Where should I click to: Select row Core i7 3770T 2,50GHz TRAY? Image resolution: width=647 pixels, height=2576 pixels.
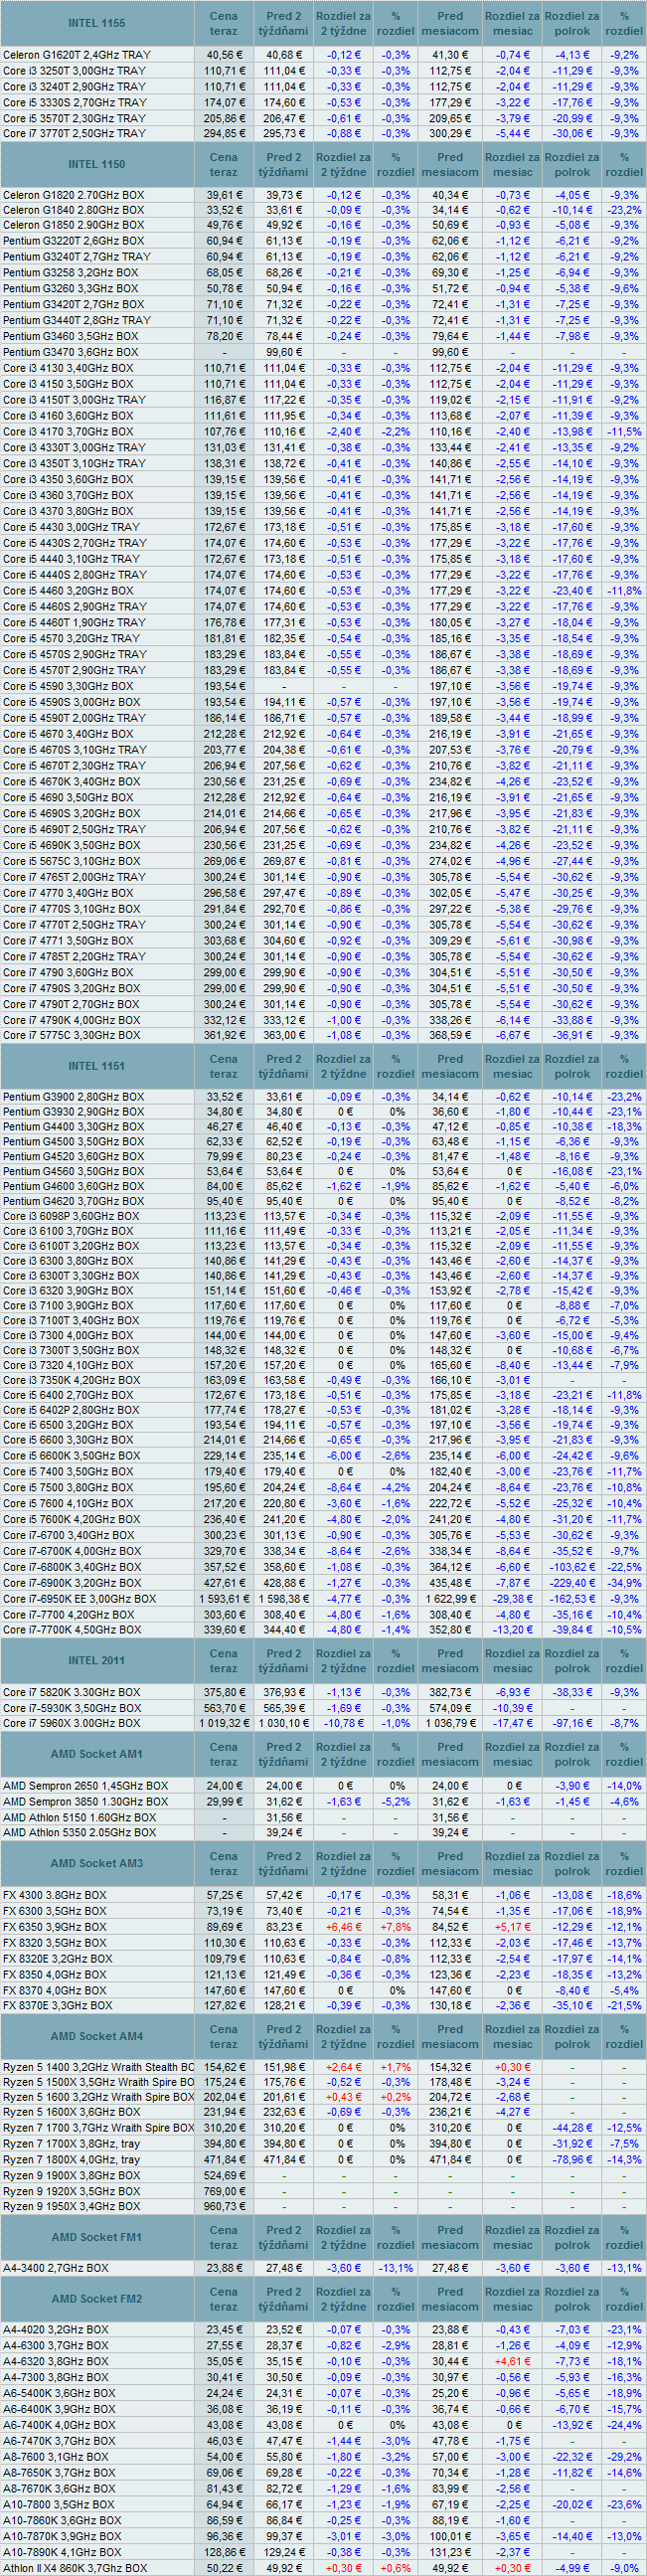tap(323, 133)
